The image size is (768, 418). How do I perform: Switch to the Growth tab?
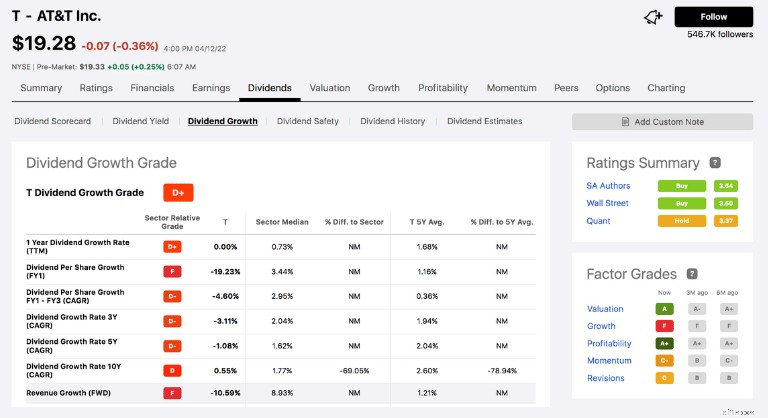[x=384, y=88]
